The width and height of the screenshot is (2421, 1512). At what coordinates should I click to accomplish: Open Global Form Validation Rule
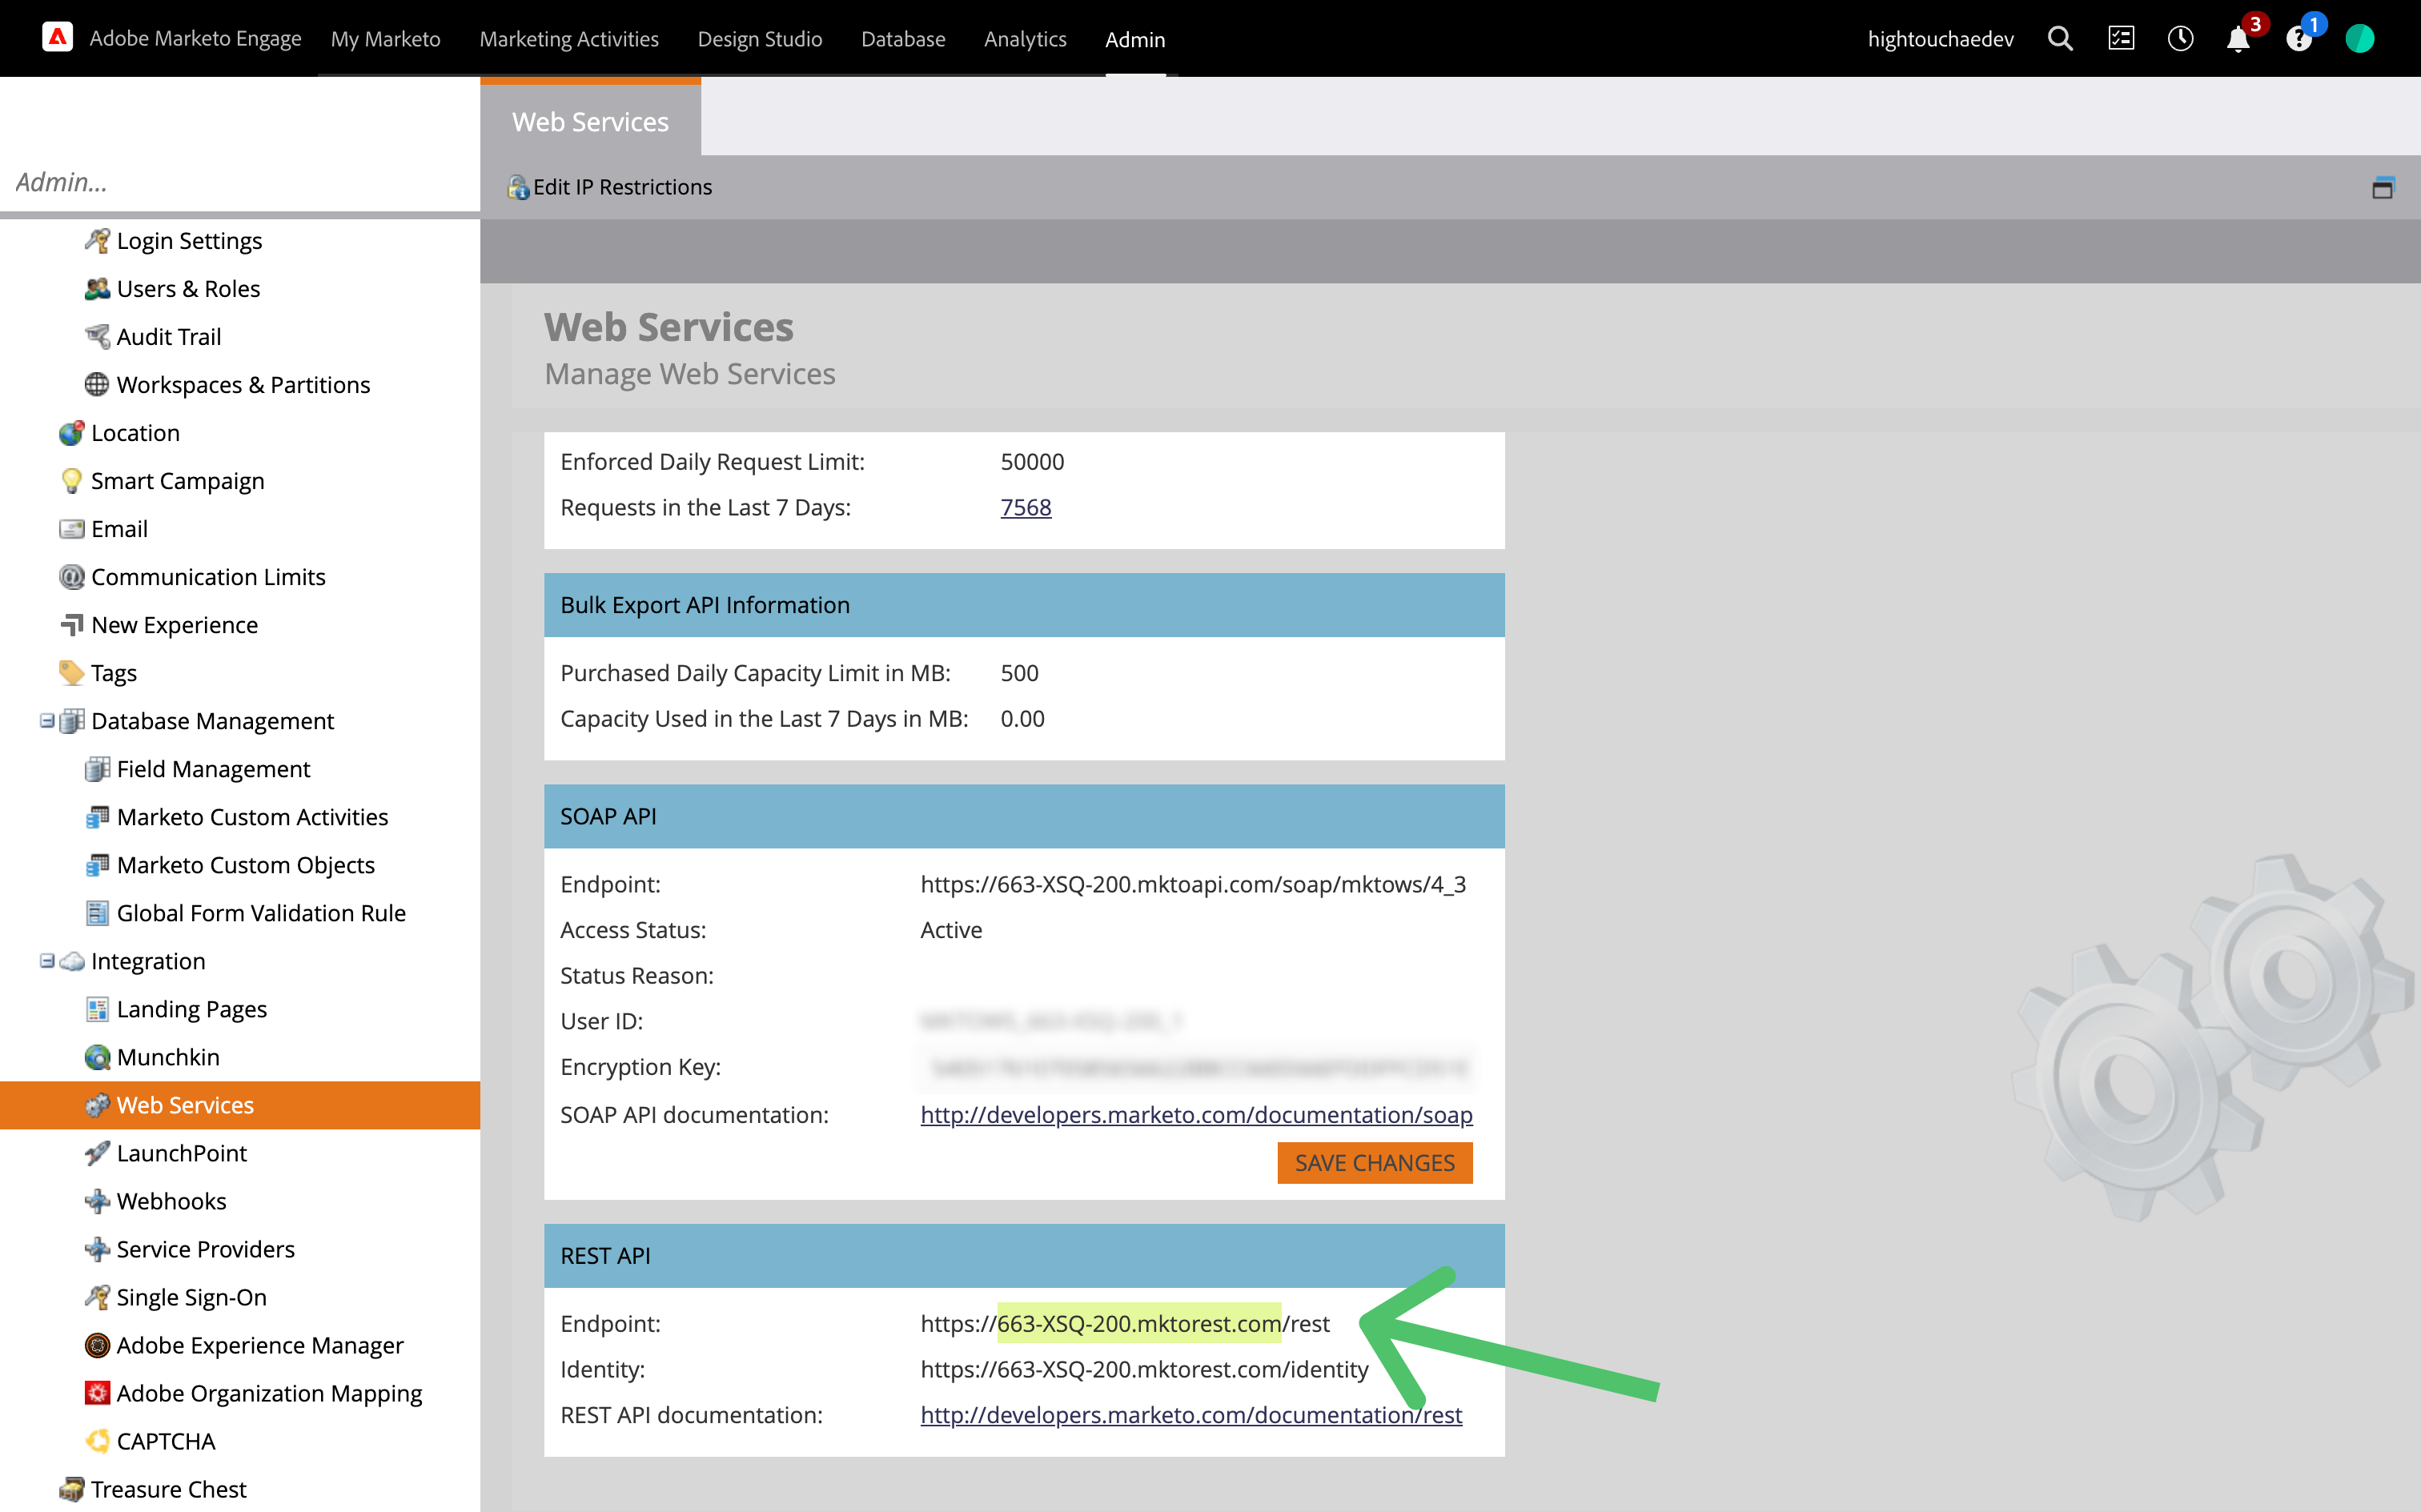click(x=261, y=913)
